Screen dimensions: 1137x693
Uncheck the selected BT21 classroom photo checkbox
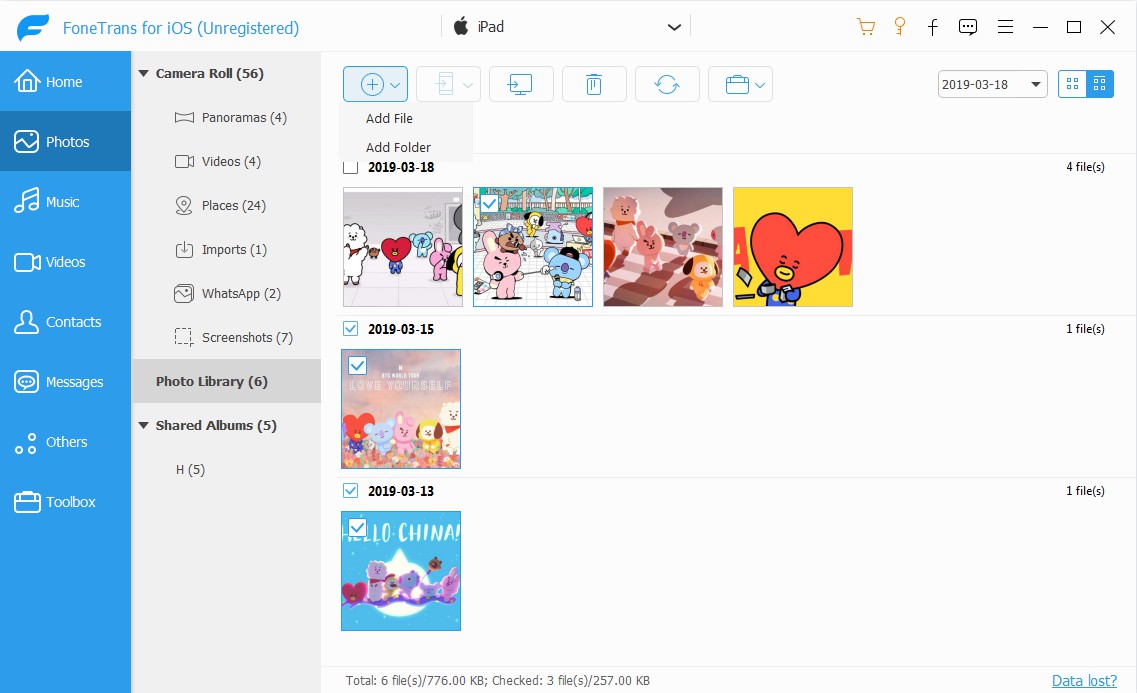coord(489,204)
